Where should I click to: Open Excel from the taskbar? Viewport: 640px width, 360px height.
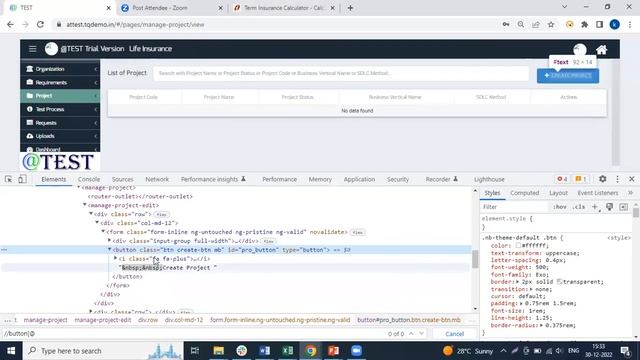click(288, 351)
